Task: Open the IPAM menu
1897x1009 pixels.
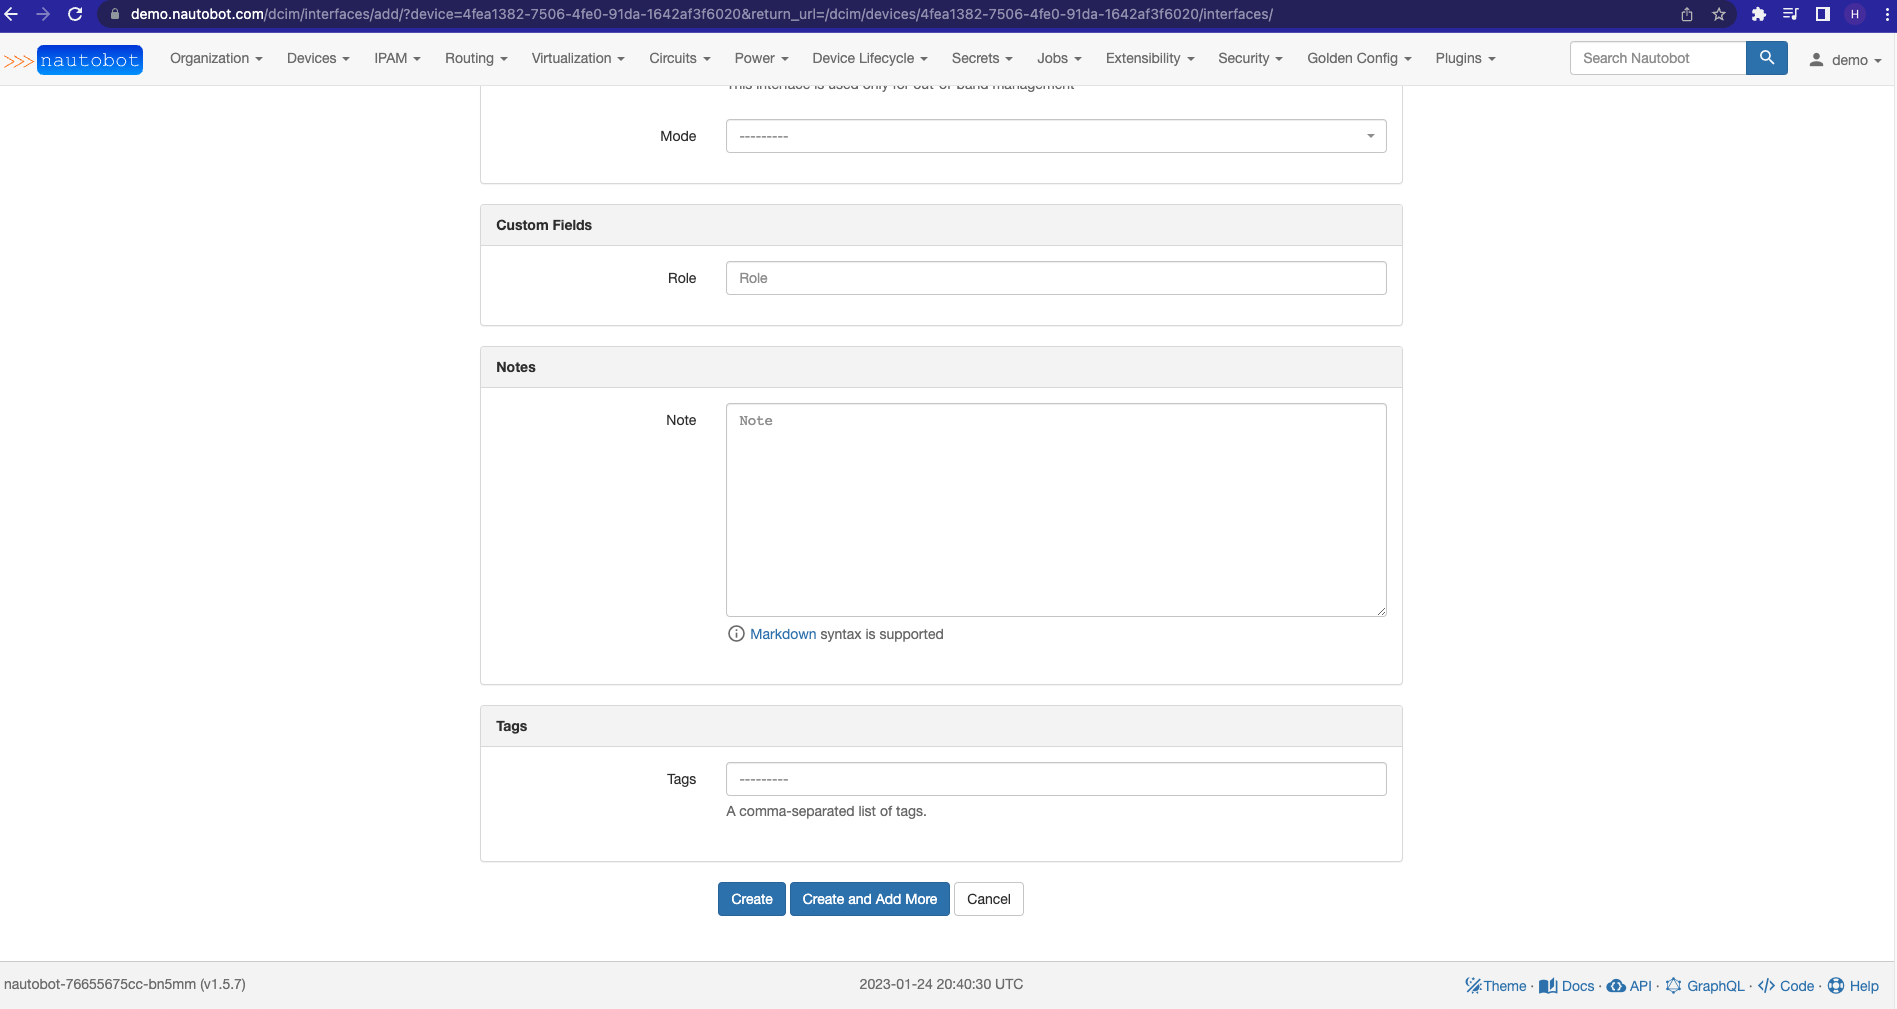Action: pos(397,58)
